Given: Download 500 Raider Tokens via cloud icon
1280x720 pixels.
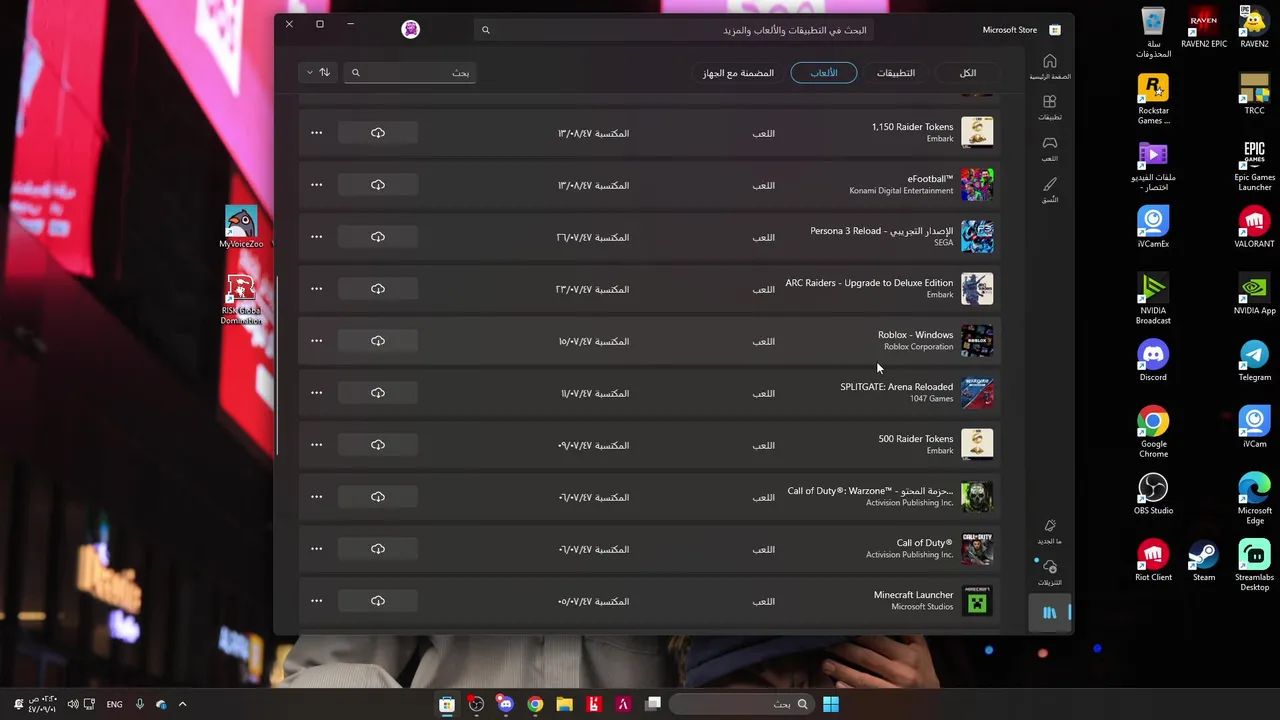Looking at the screenshot, I should pyautogui.click(x=378, y=445).
